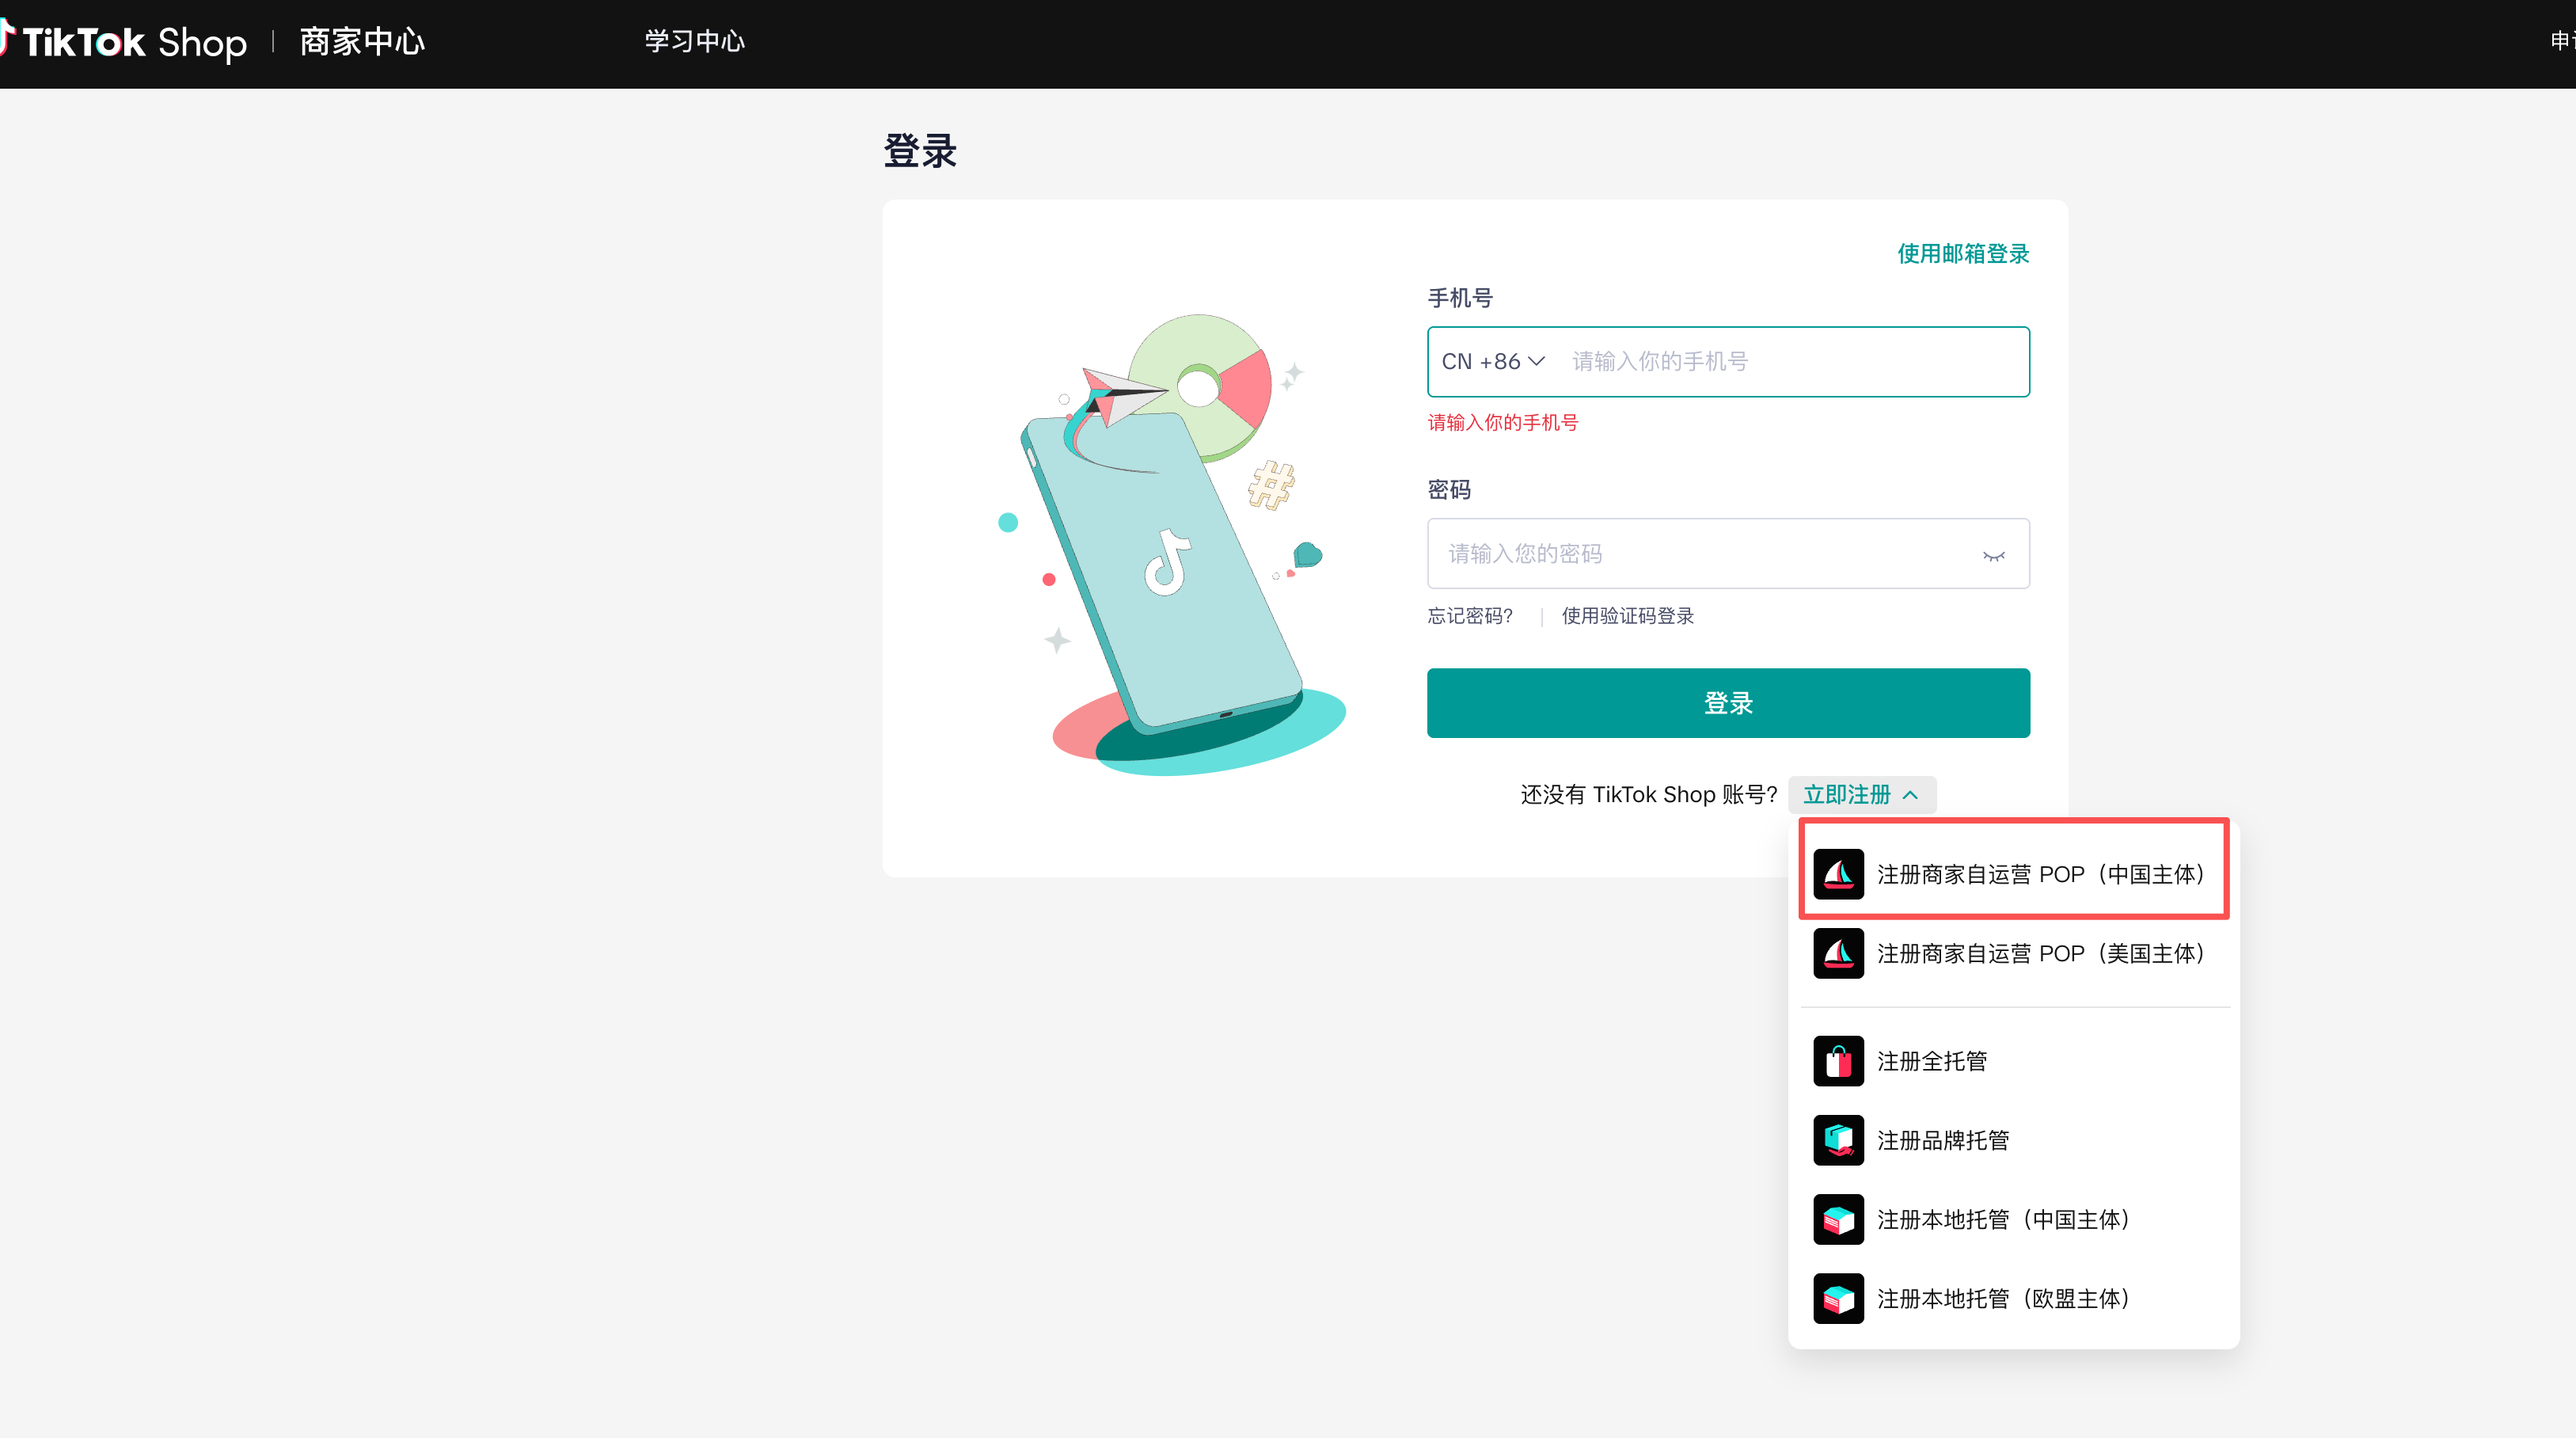The width and height of the screenshot is (2576, 1438).
Task: Open the 忘记密码? link
Action: [x=1470, y=616]
